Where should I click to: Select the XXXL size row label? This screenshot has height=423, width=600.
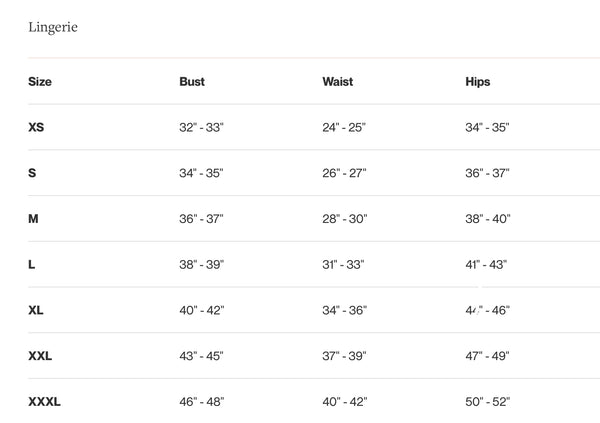pos(45,402)
